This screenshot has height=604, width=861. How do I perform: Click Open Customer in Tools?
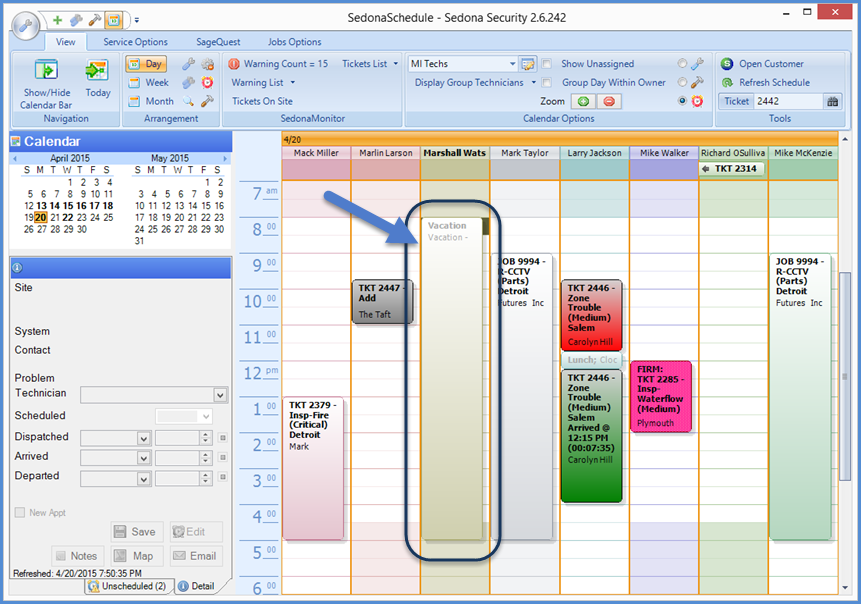(763, 64)
